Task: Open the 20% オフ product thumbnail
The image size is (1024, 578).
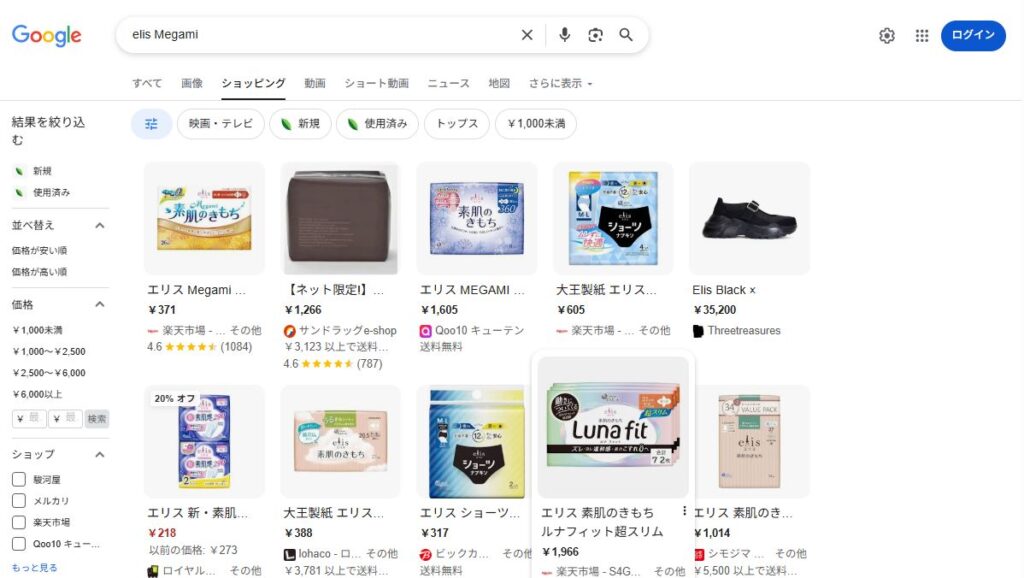Action: click(204, 442)
